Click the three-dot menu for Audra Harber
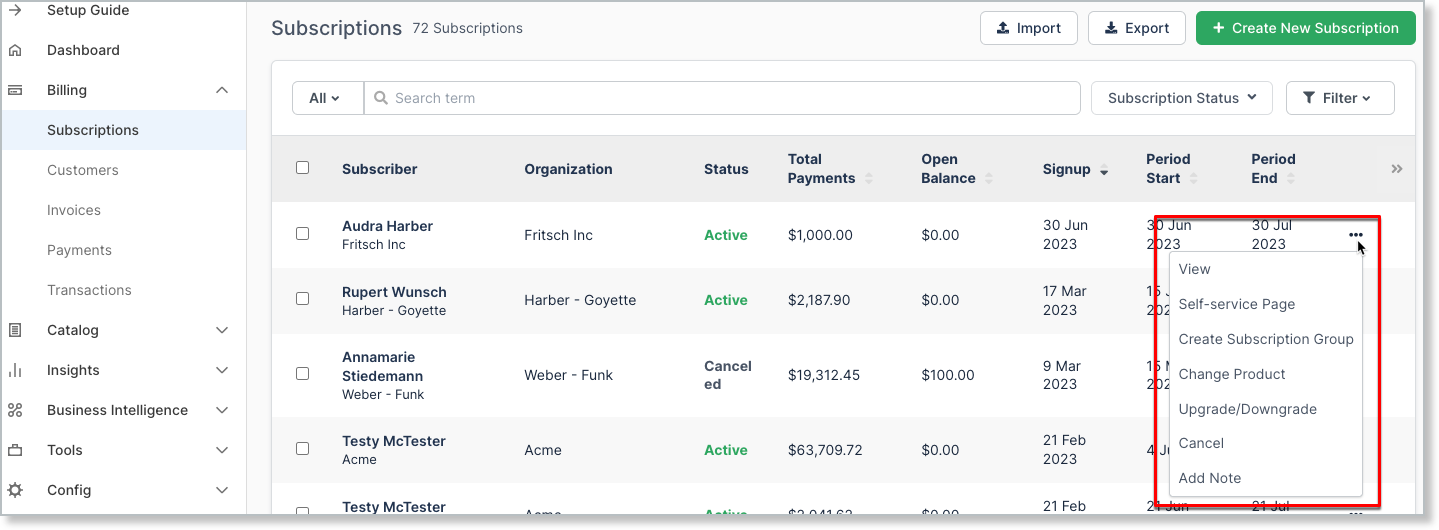 (1355, 235)
